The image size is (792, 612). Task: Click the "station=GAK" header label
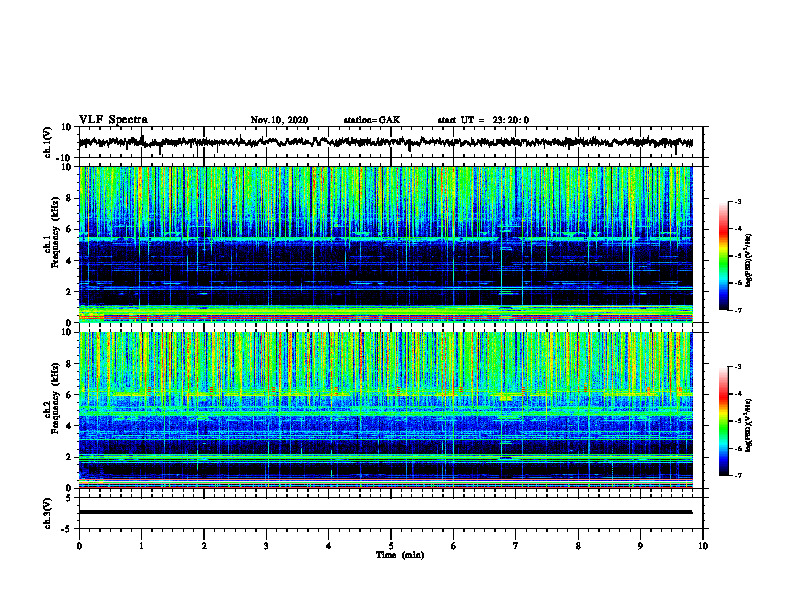[372, 120]
